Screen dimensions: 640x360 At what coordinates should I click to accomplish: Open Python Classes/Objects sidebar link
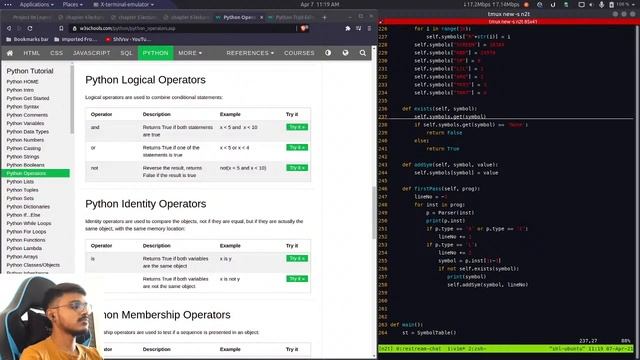(33, 265)
